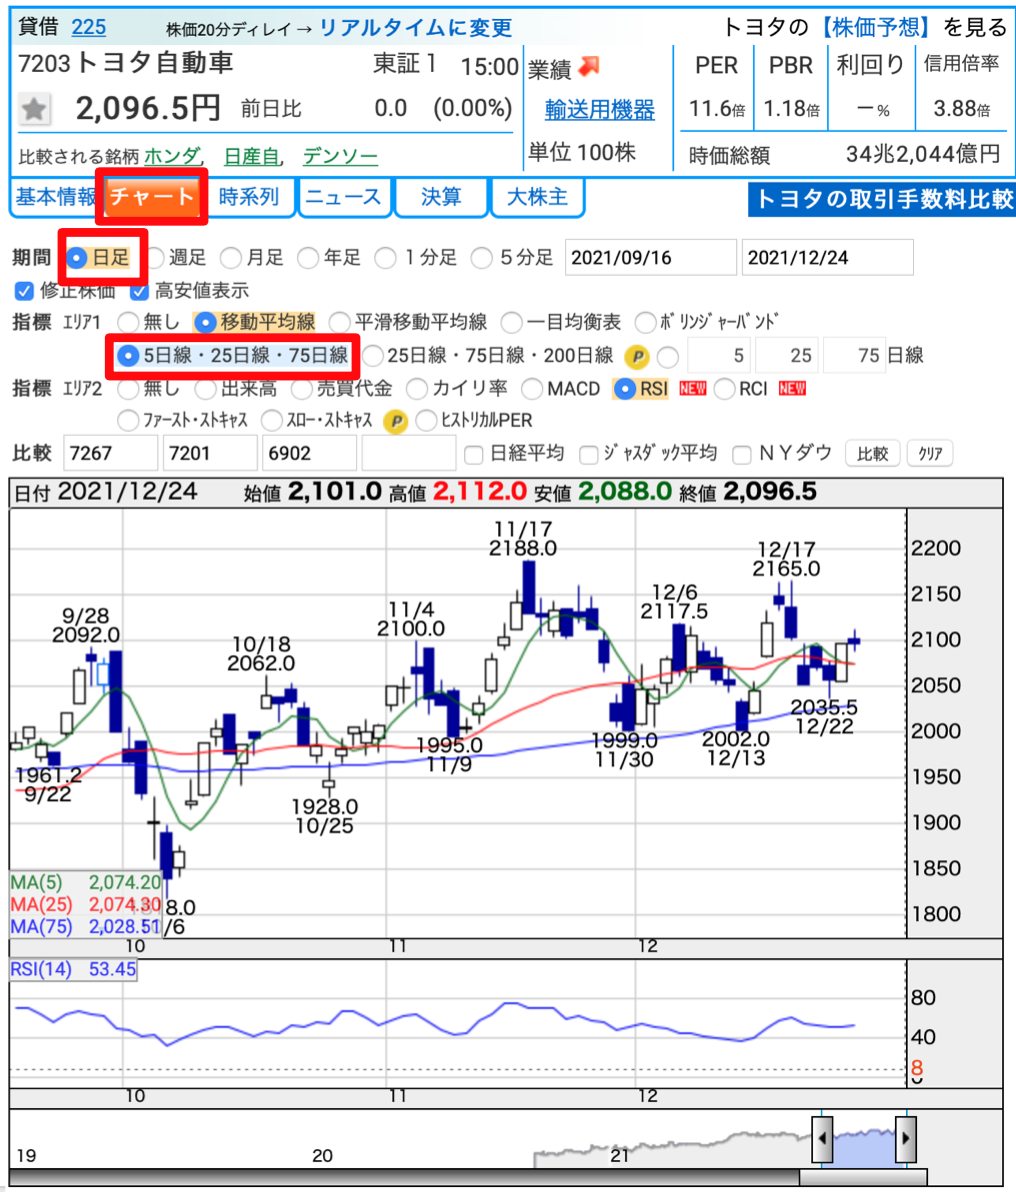Click the premium P icon beside スロー・ストキャス
Screen dimensions: 1016x1192
pos(395,420)
